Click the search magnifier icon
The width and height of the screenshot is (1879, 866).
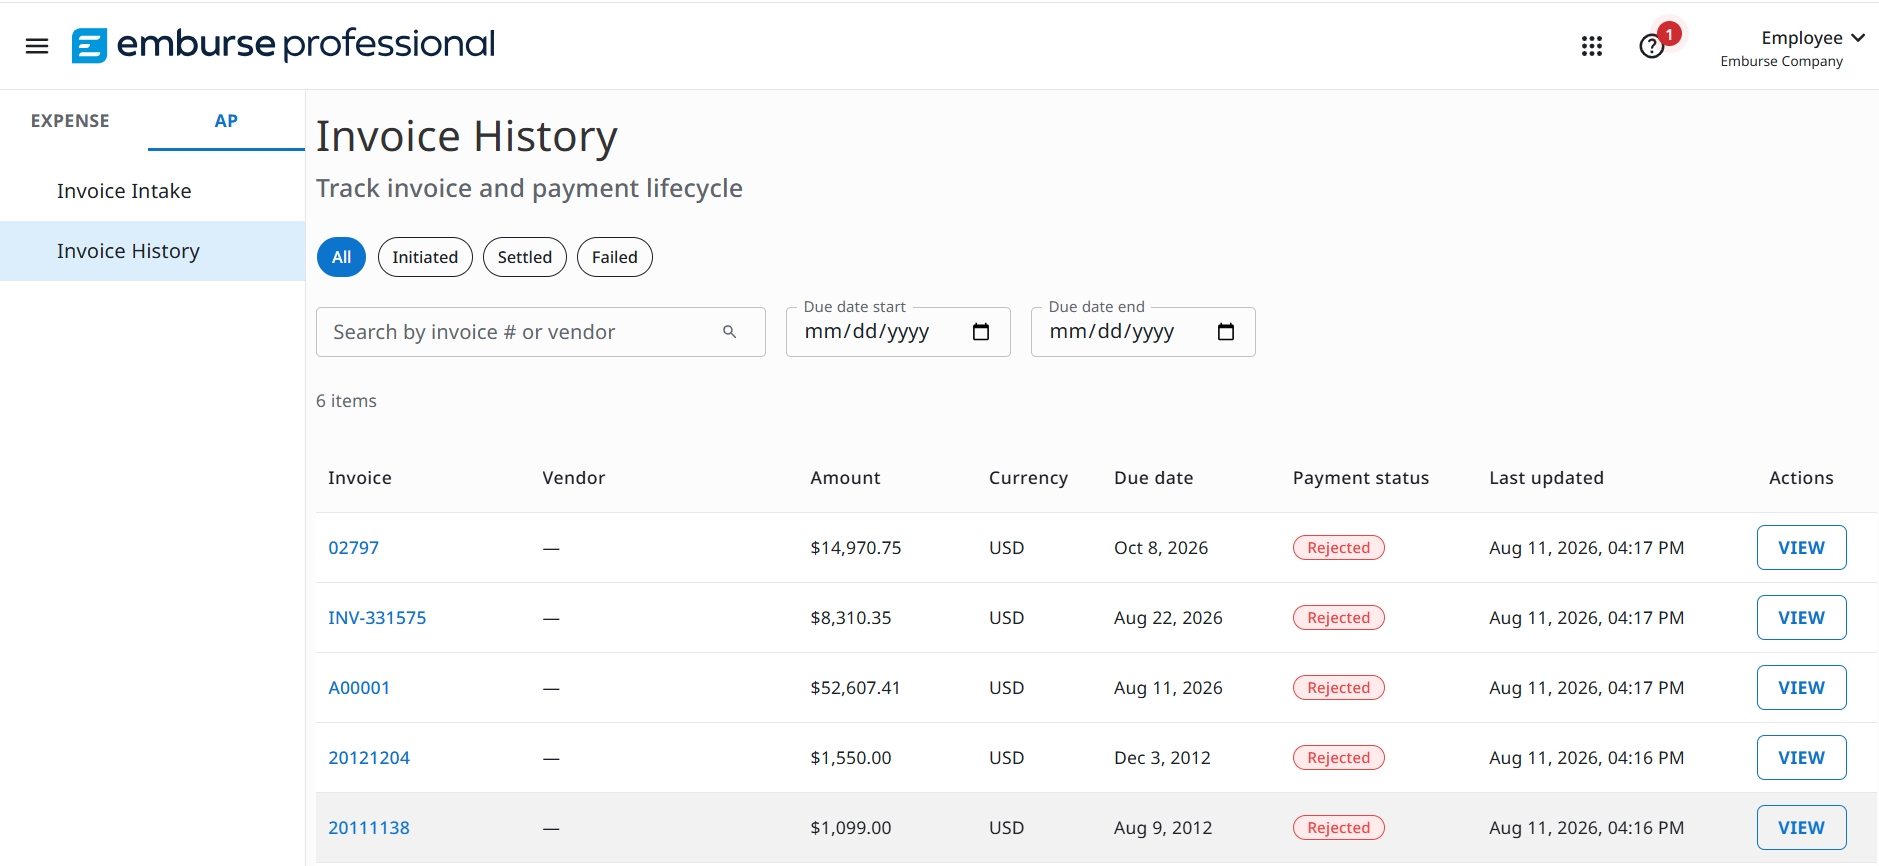[x=730, y=332]
